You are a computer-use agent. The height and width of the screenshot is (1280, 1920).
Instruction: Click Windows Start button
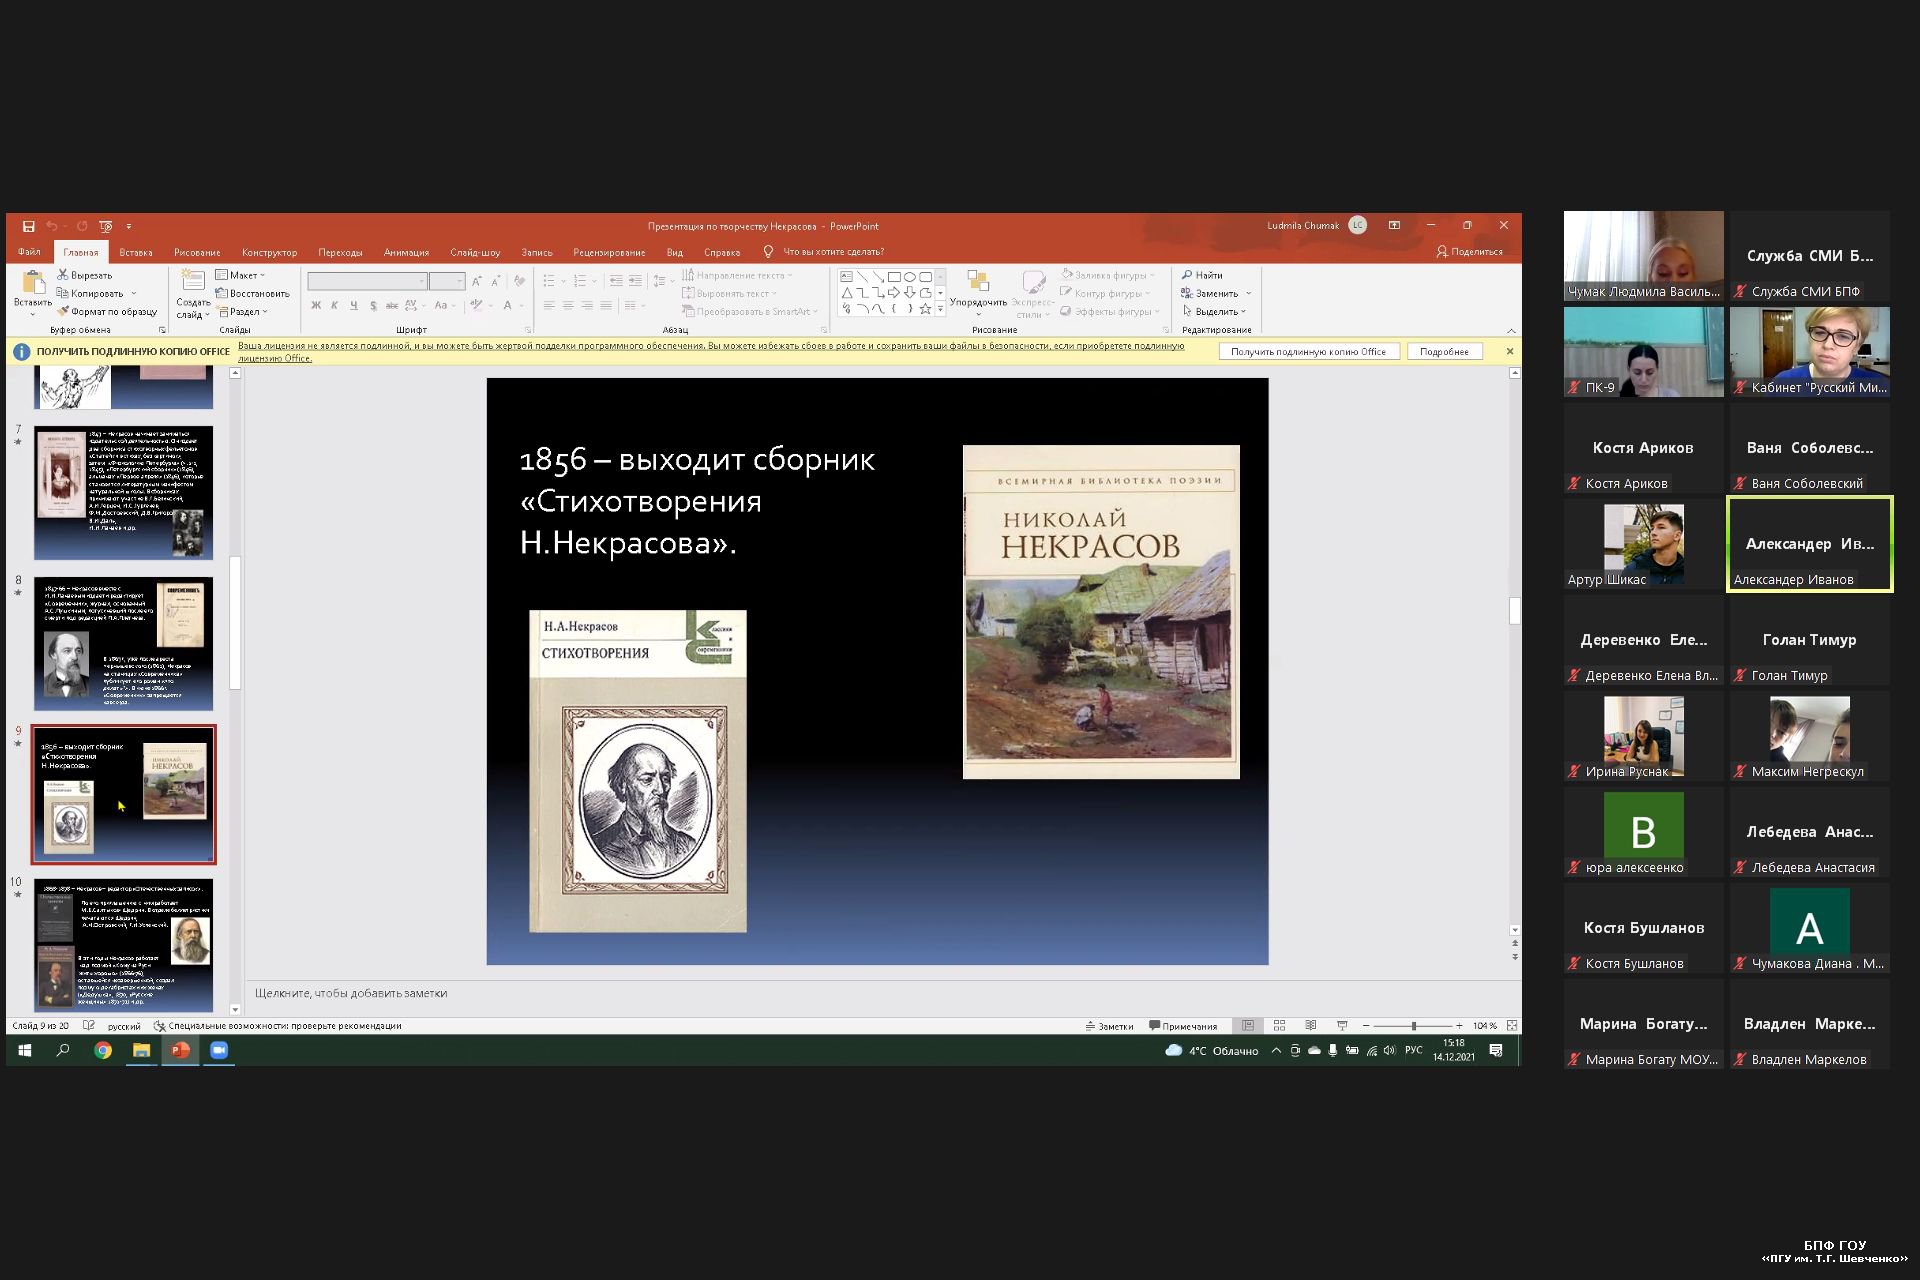tap(25, 1050)
